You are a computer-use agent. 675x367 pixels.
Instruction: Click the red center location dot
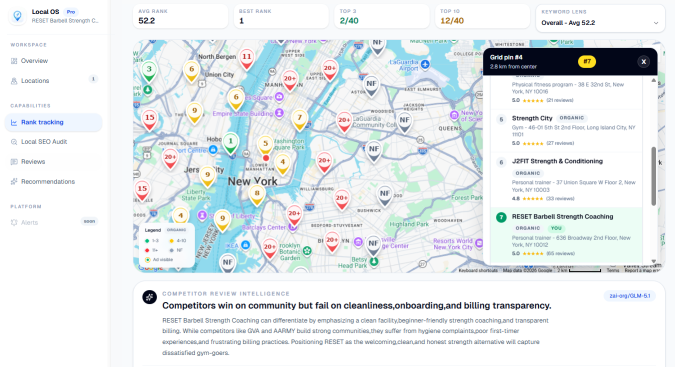(266, 158)
